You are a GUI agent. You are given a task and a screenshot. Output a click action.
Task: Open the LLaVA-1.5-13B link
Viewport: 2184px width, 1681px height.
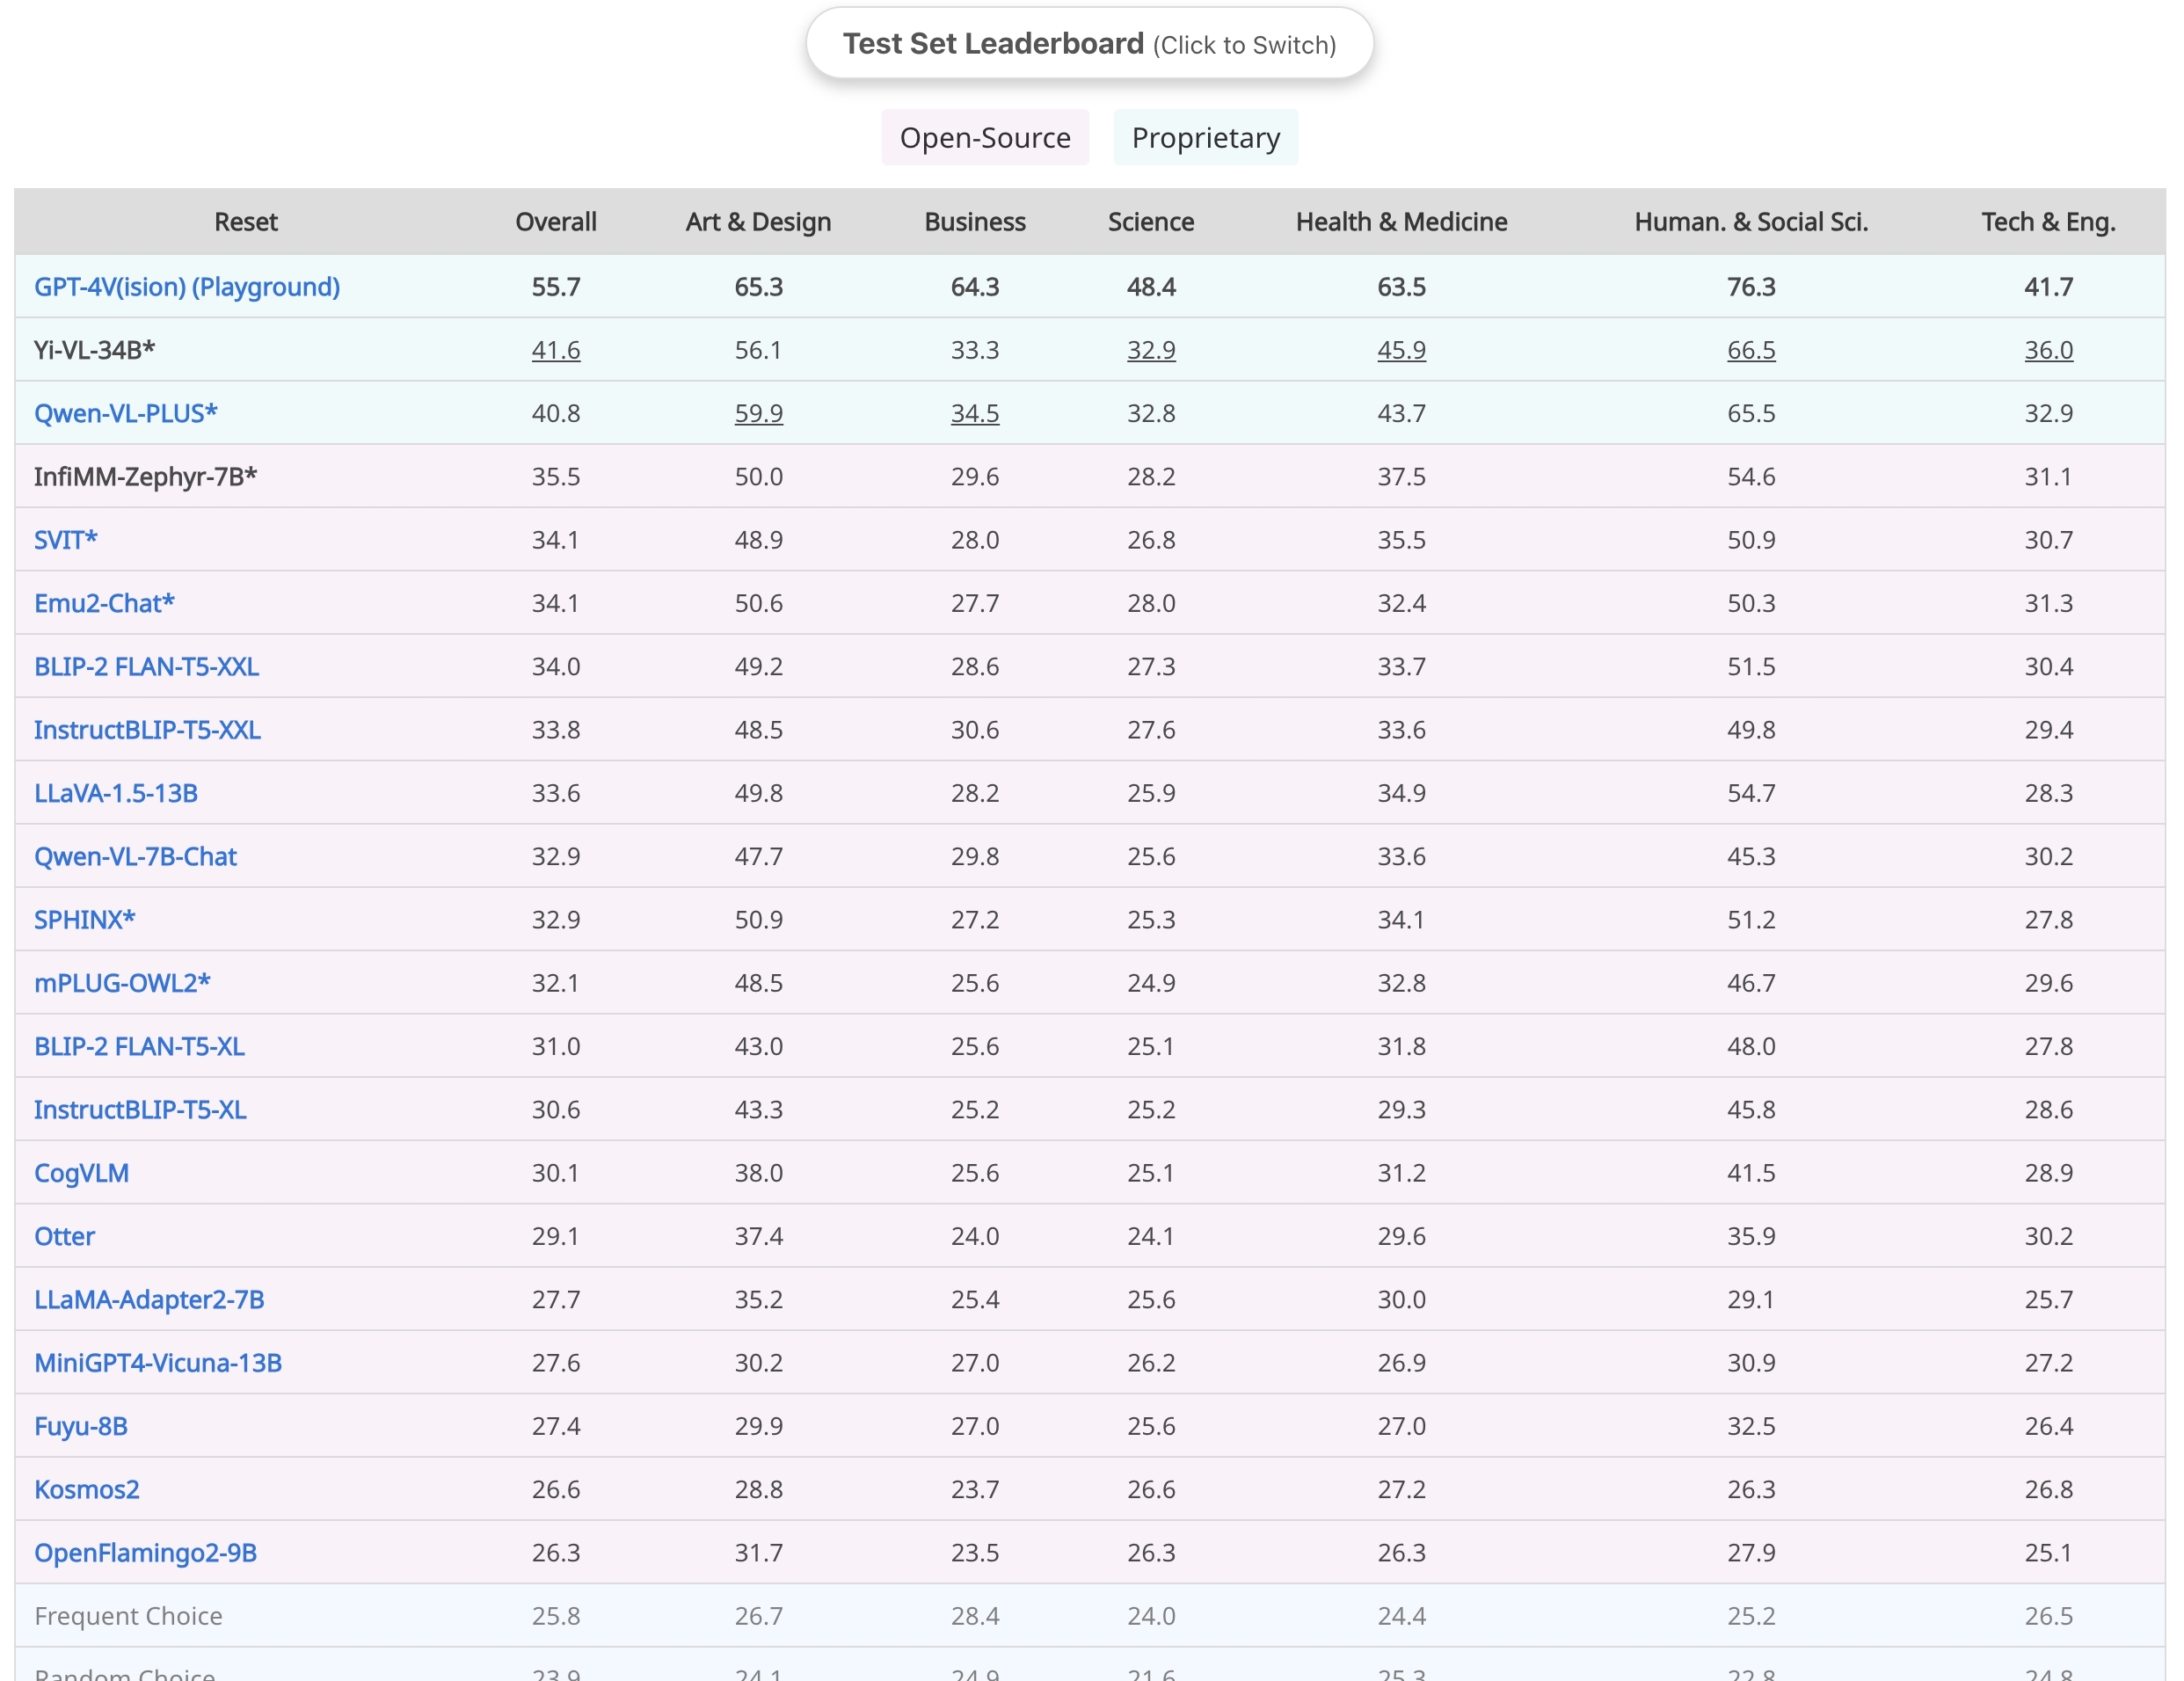point(116,793)
